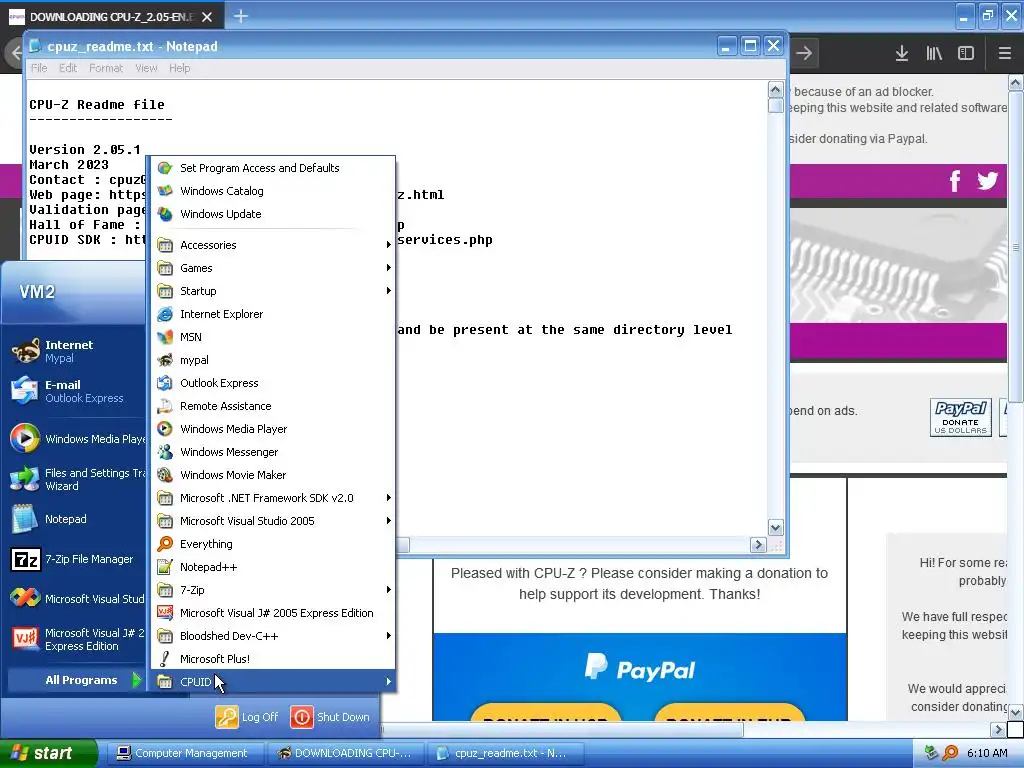Toggle browser sidebar icon
1024x768 pixels.
click(966, 53)
